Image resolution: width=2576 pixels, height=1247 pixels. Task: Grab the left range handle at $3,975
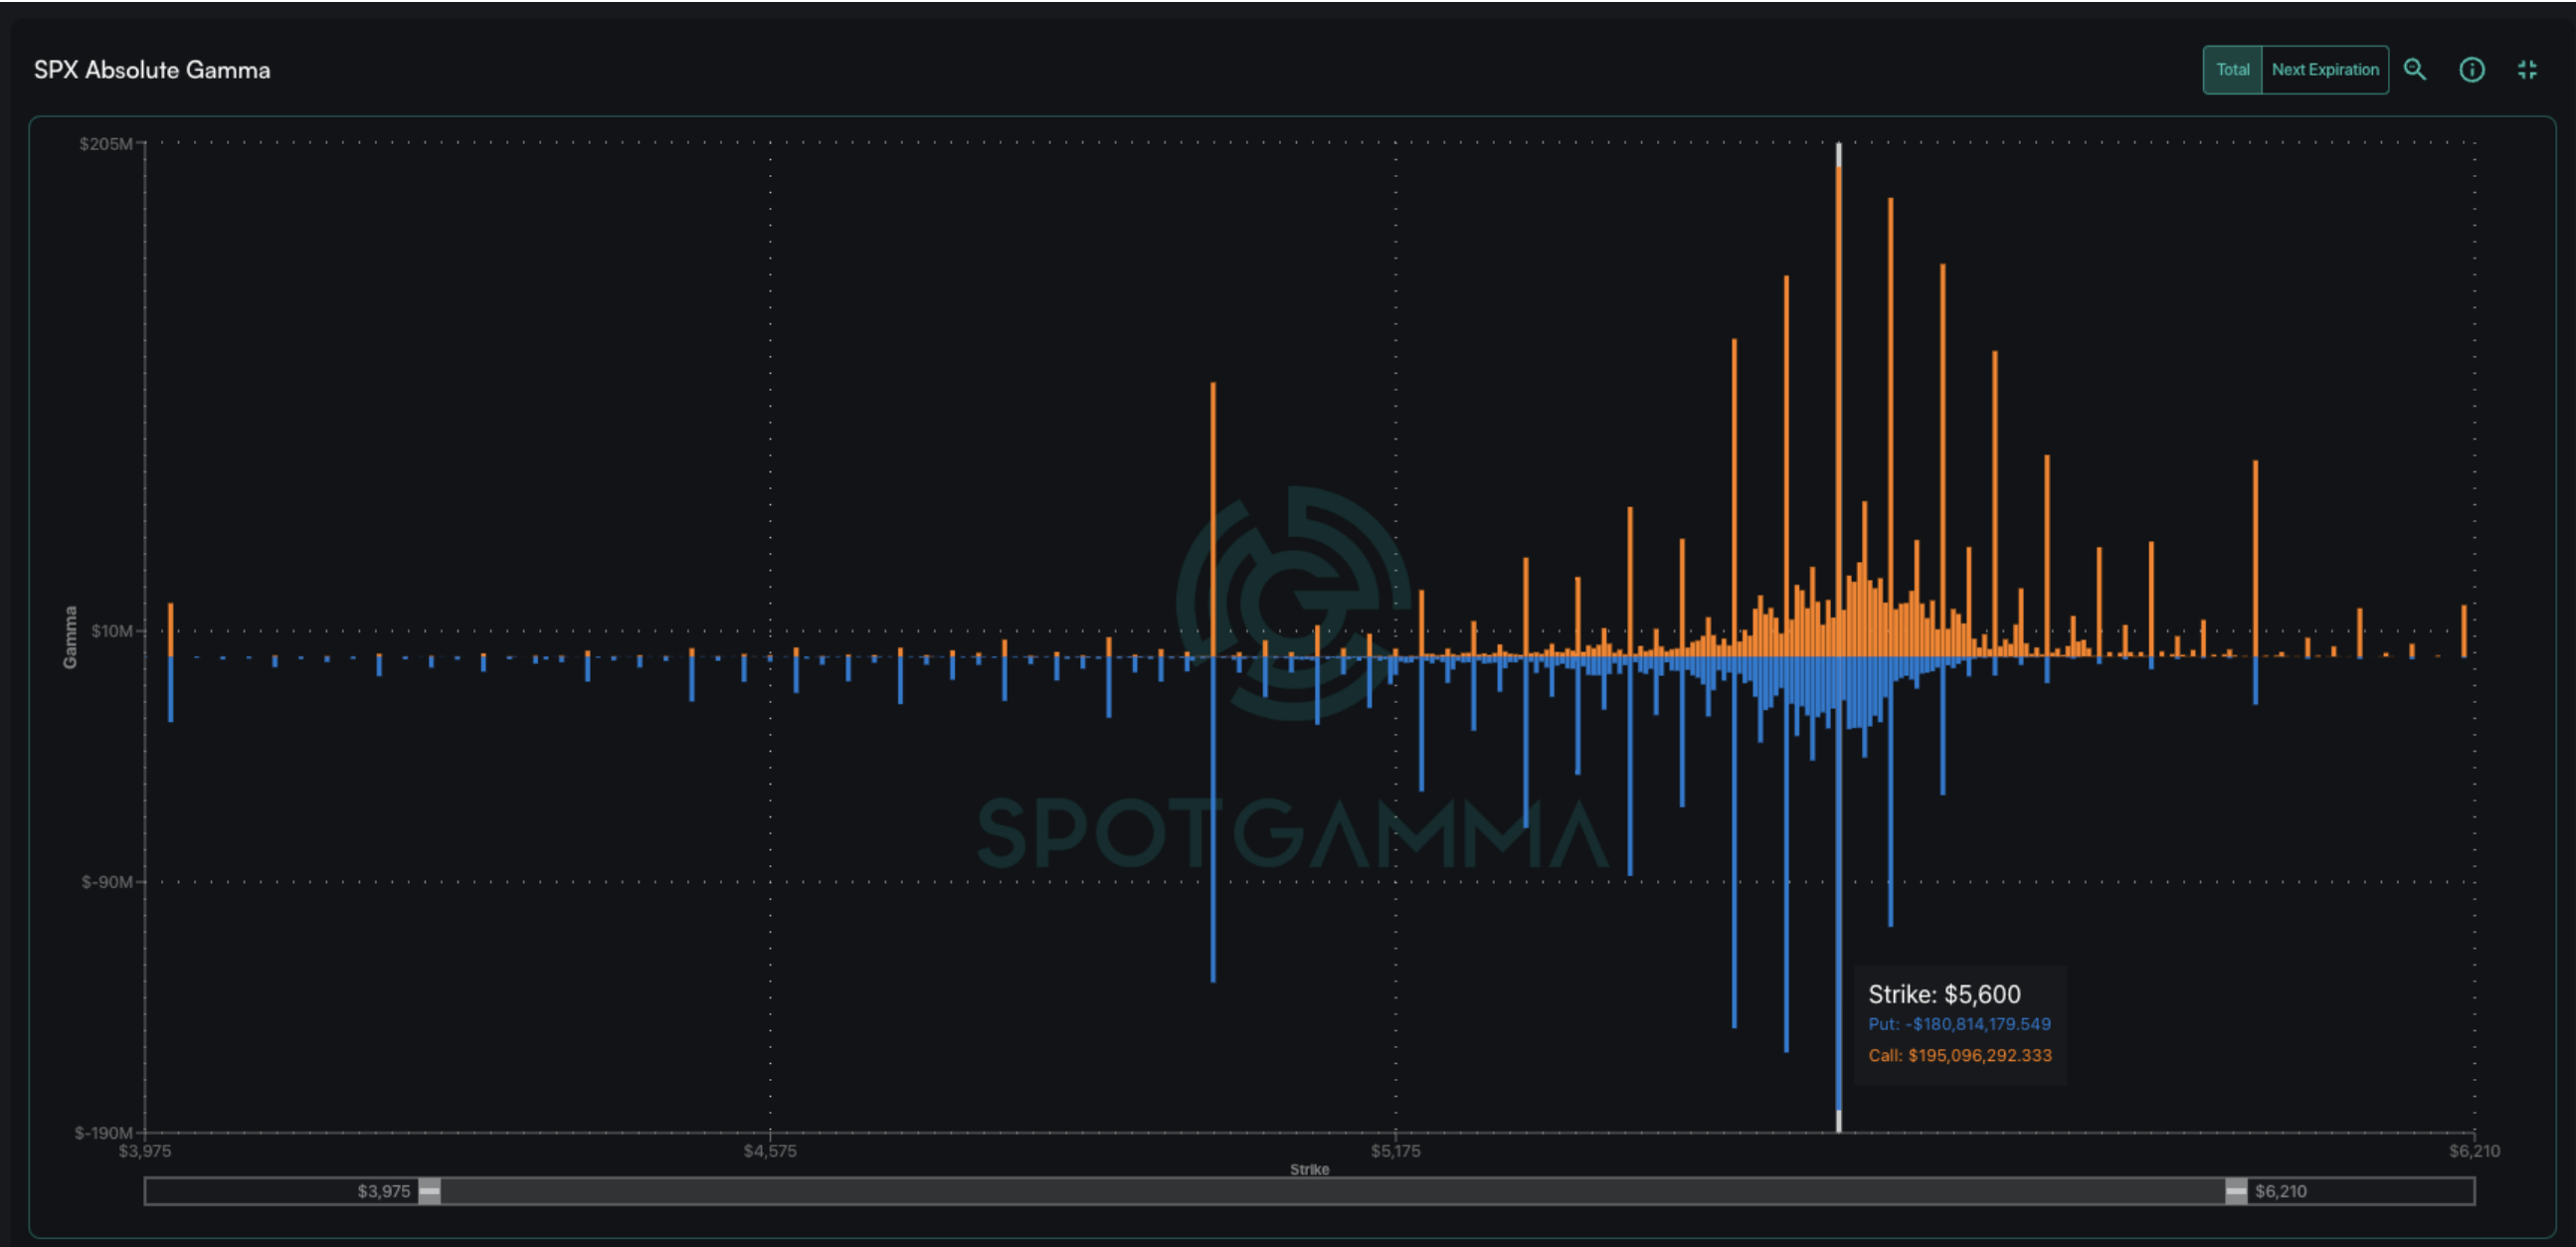point(429,1190)
